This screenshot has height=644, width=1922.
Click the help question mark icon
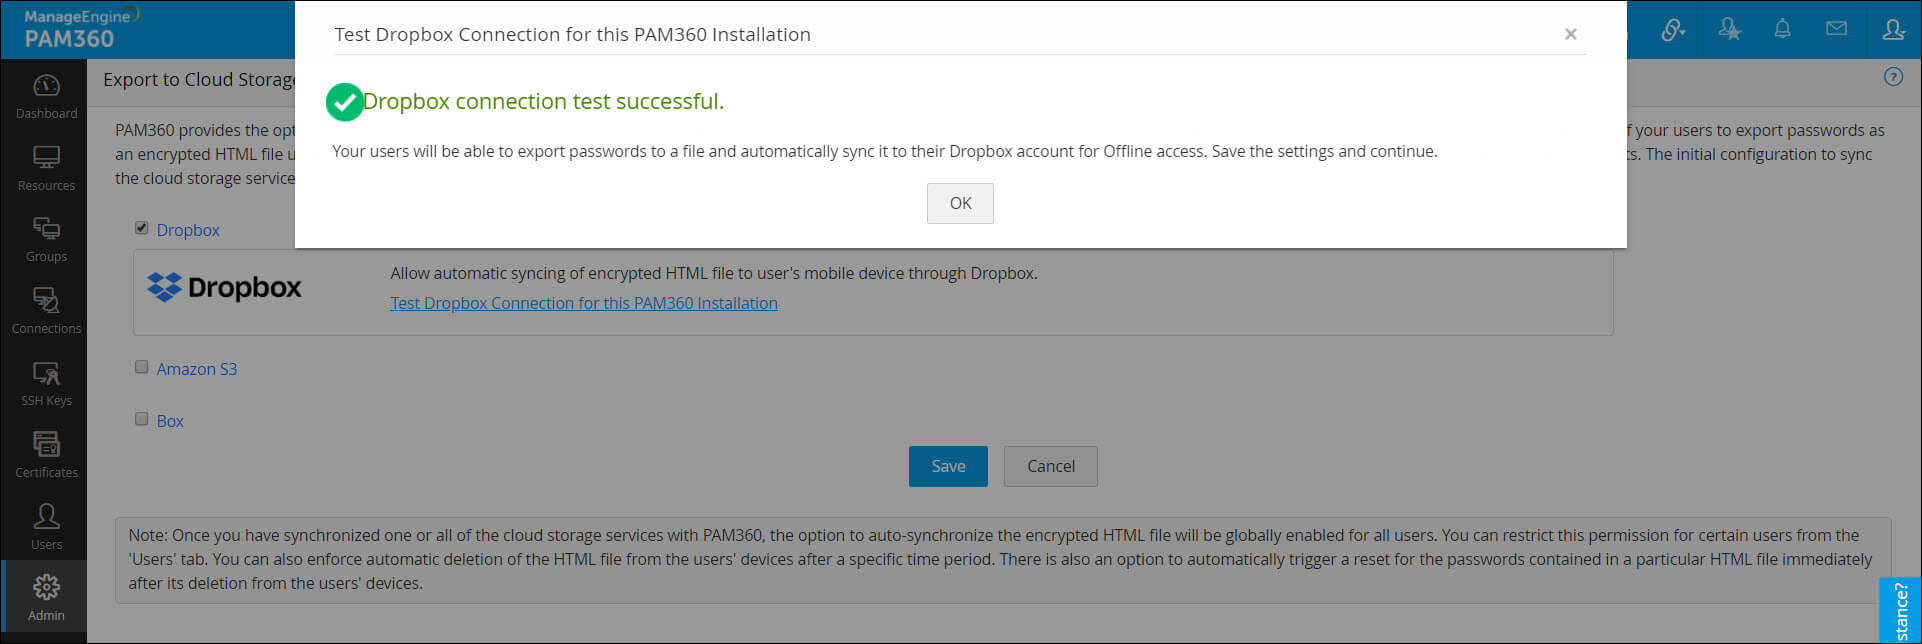1893,77
